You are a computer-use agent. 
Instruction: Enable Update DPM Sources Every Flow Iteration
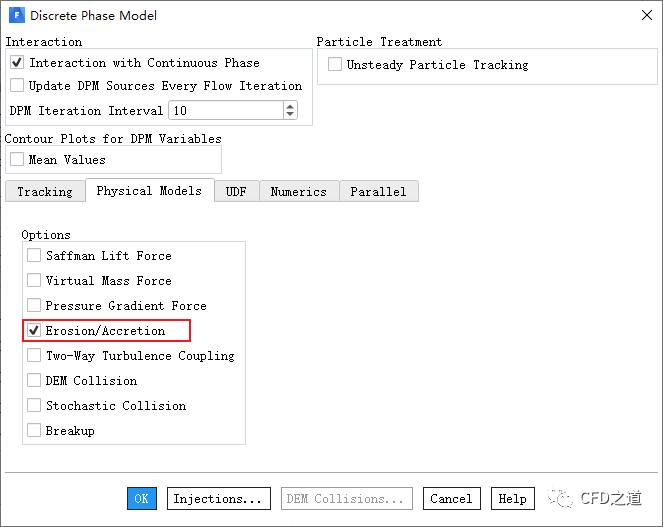pyautogui.click(x=17, y=87)
